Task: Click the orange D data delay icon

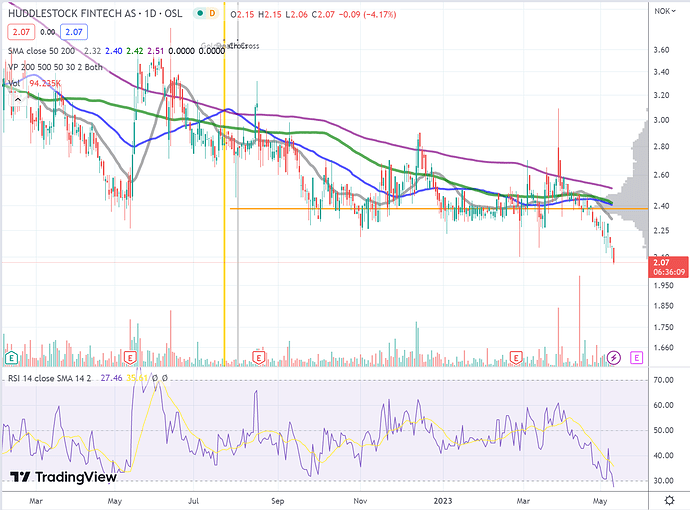Action: coord(212,14)
